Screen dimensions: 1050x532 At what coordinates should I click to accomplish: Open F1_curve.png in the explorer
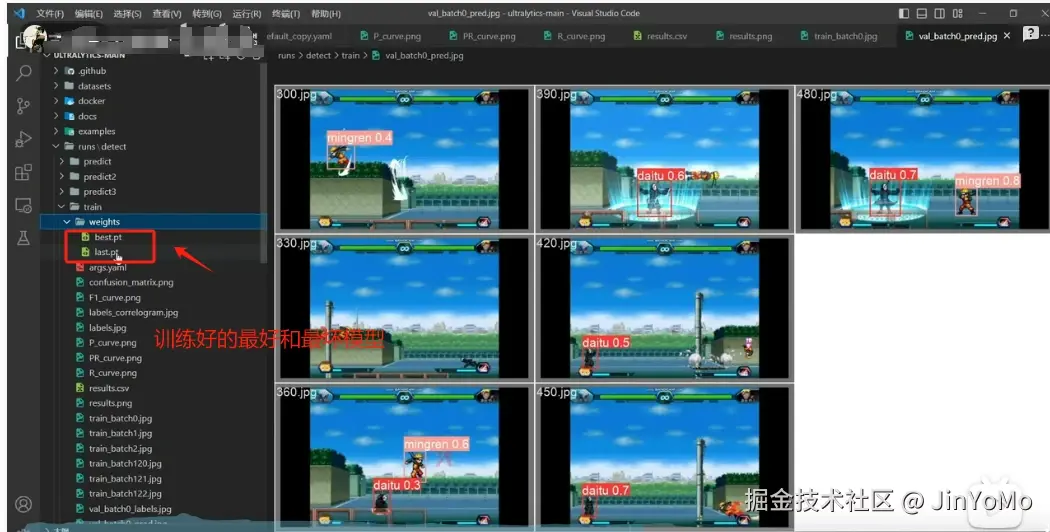click(115, 297)
